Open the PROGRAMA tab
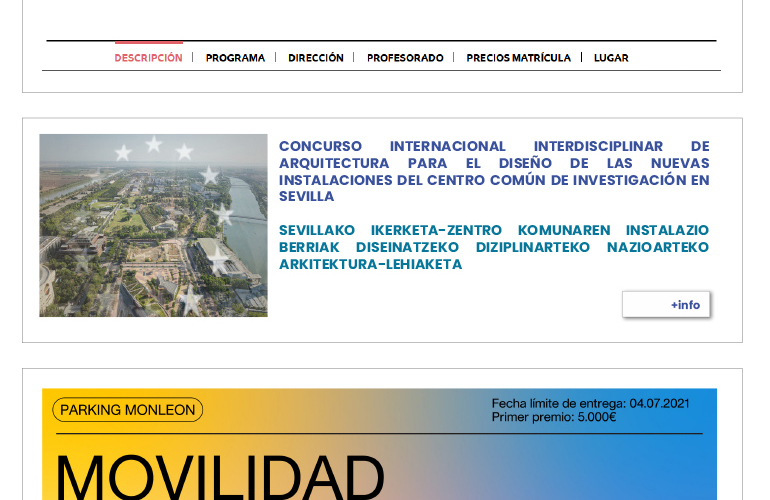 [x=235, y=58]
